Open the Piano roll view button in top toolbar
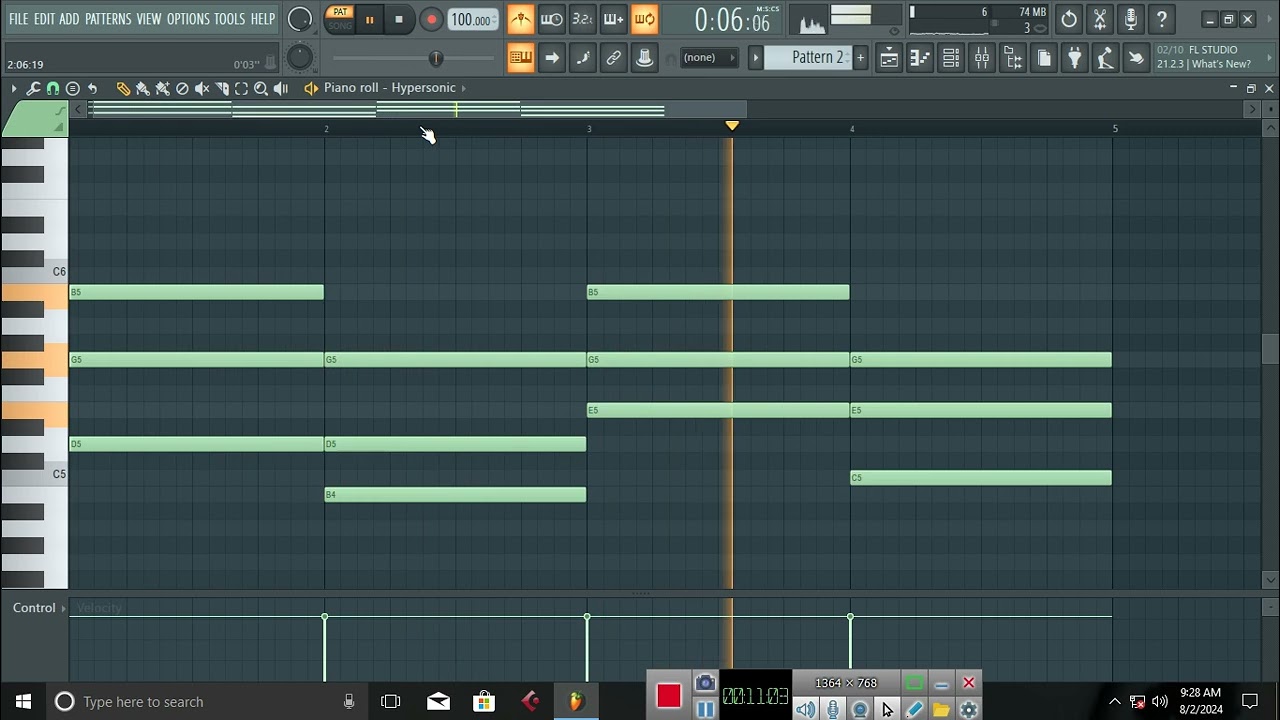The width and height of the screenshot is (1280, 720). [920, 58]
